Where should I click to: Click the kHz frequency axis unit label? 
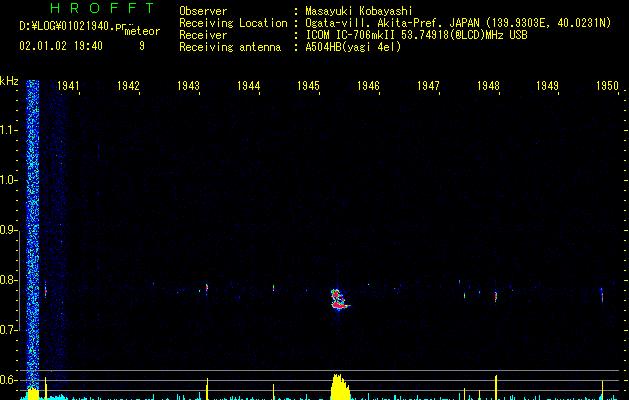click(x=9, y=81)
